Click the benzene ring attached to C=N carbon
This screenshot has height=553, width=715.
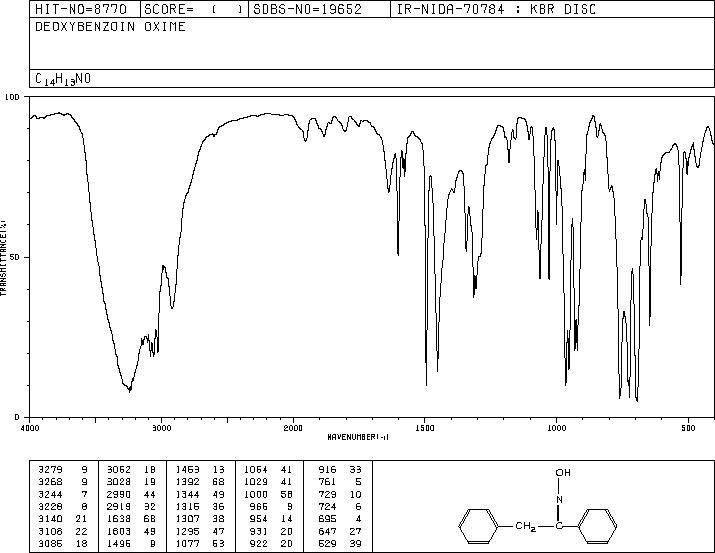pos(597,526)
